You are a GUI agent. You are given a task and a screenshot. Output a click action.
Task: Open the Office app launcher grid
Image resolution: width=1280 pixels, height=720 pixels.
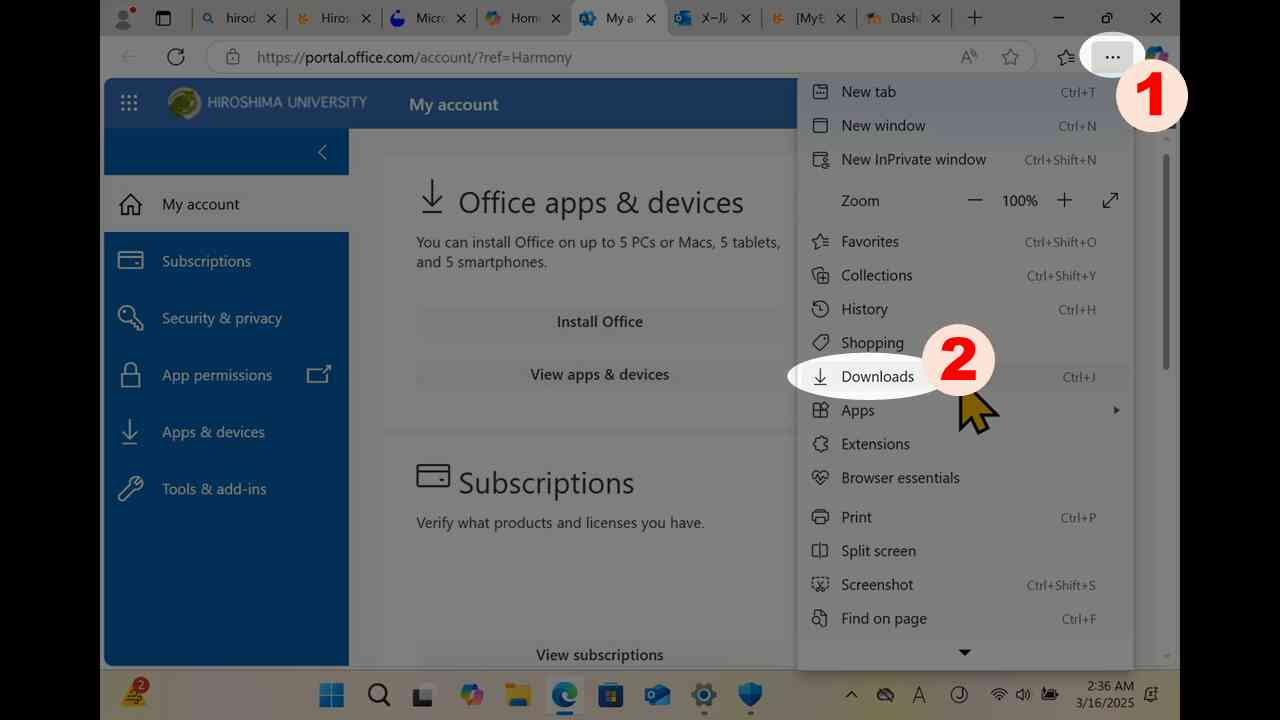pyautogui.click(x=129, y=103)
